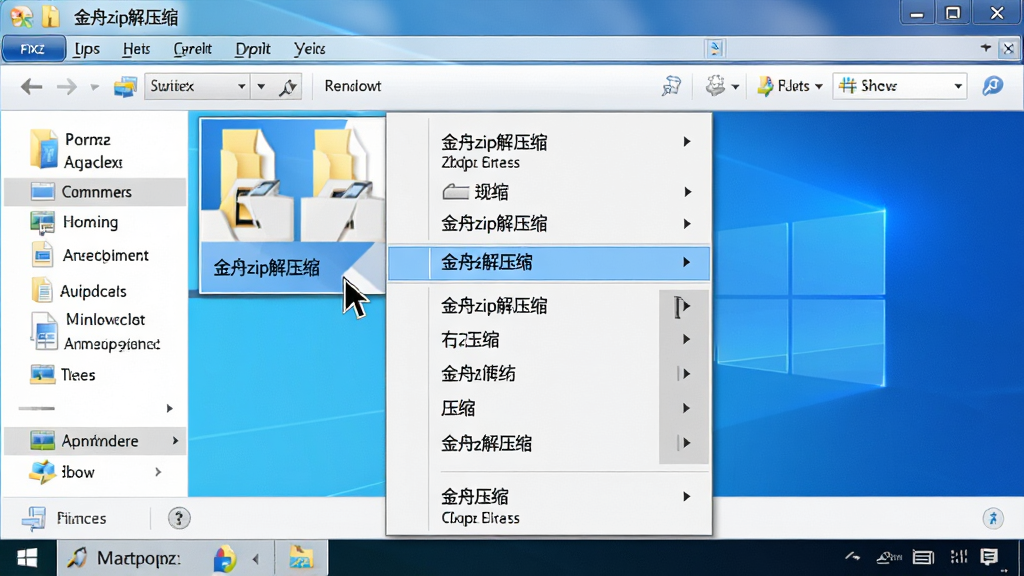This screenshot has height=576, width=1024.
Task: Click the accessibility icon at bottom right
Action: [993, 519]
